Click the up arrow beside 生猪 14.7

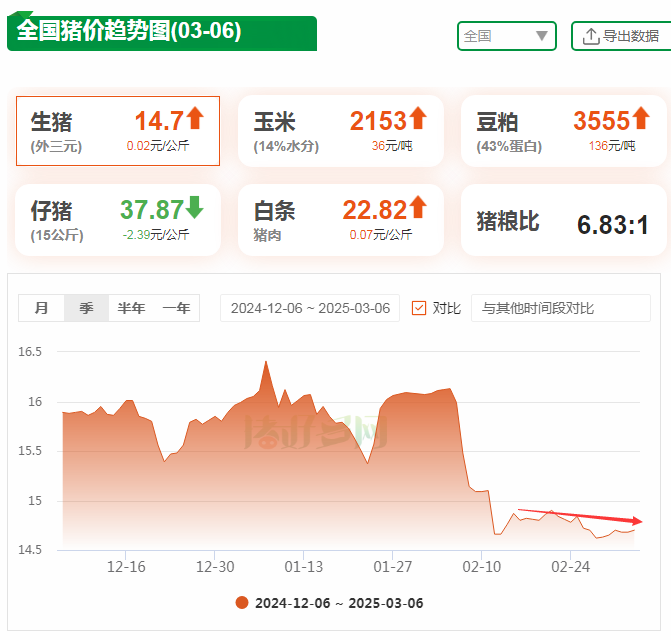point(195,118)
